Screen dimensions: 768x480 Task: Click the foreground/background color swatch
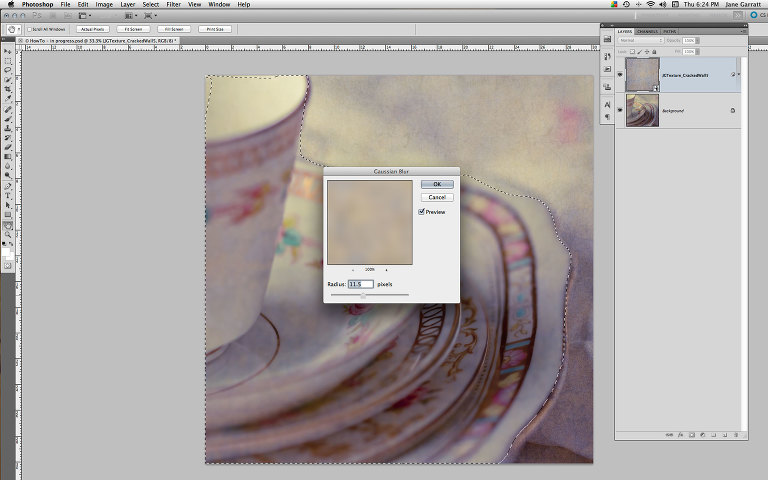coord(7,253)
